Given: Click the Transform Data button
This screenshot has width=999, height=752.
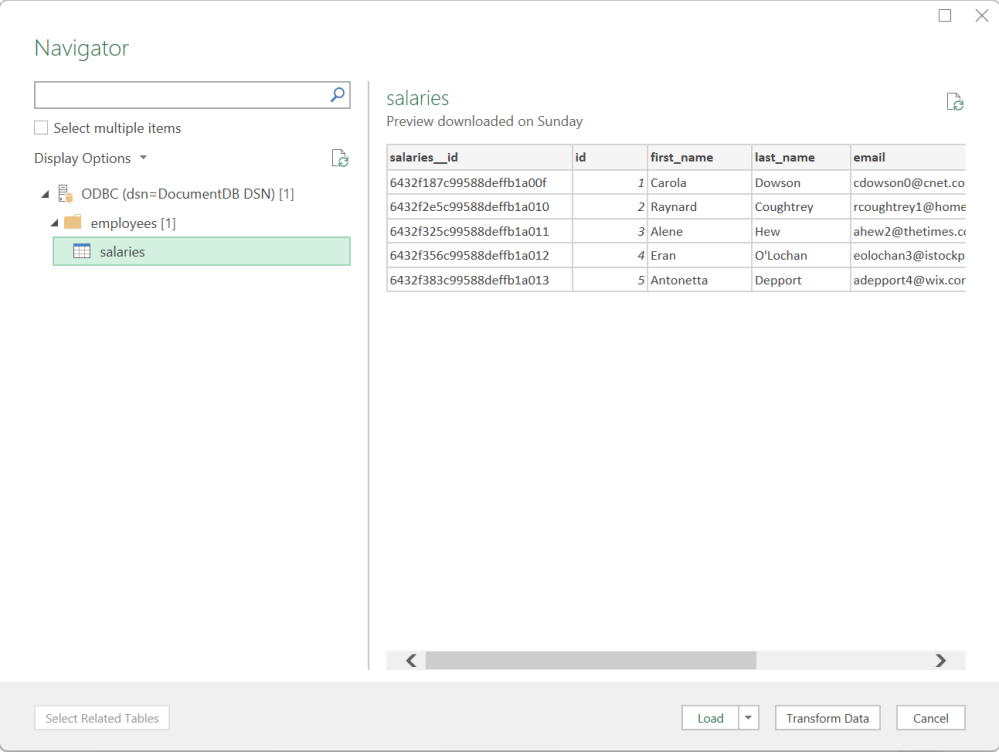Looking at the screenshot, I should [827, 718].
